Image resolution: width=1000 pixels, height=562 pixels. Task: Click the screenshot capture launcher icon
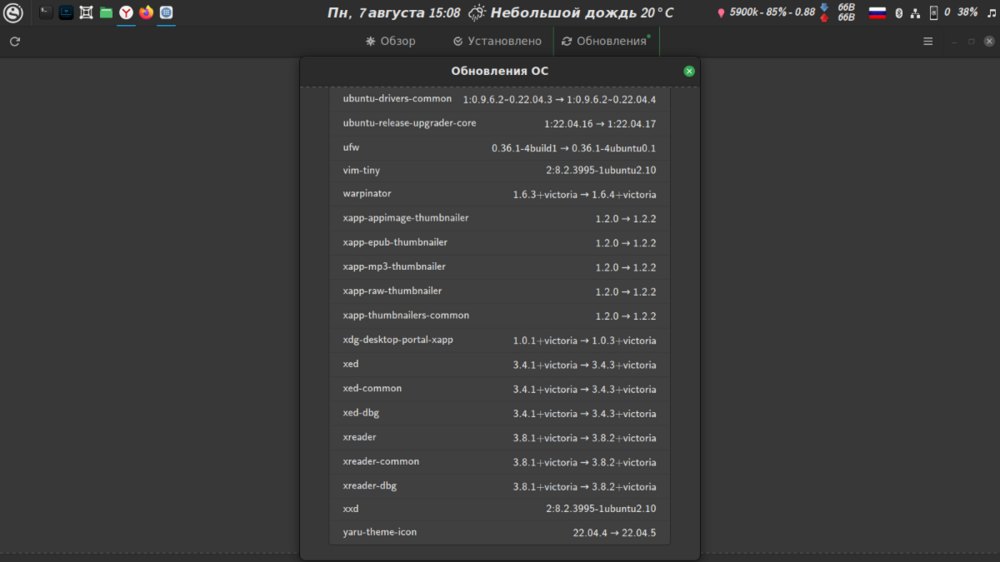click(x=85, y=12)
